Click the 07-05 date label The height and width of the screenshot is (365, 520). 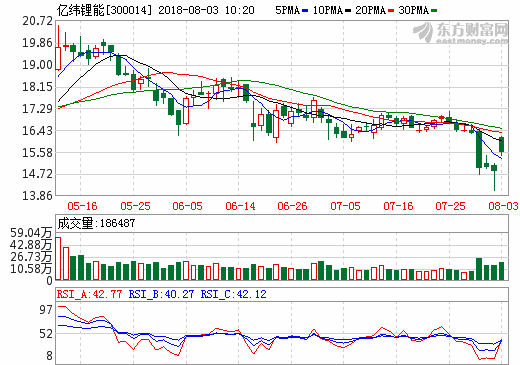345,206
